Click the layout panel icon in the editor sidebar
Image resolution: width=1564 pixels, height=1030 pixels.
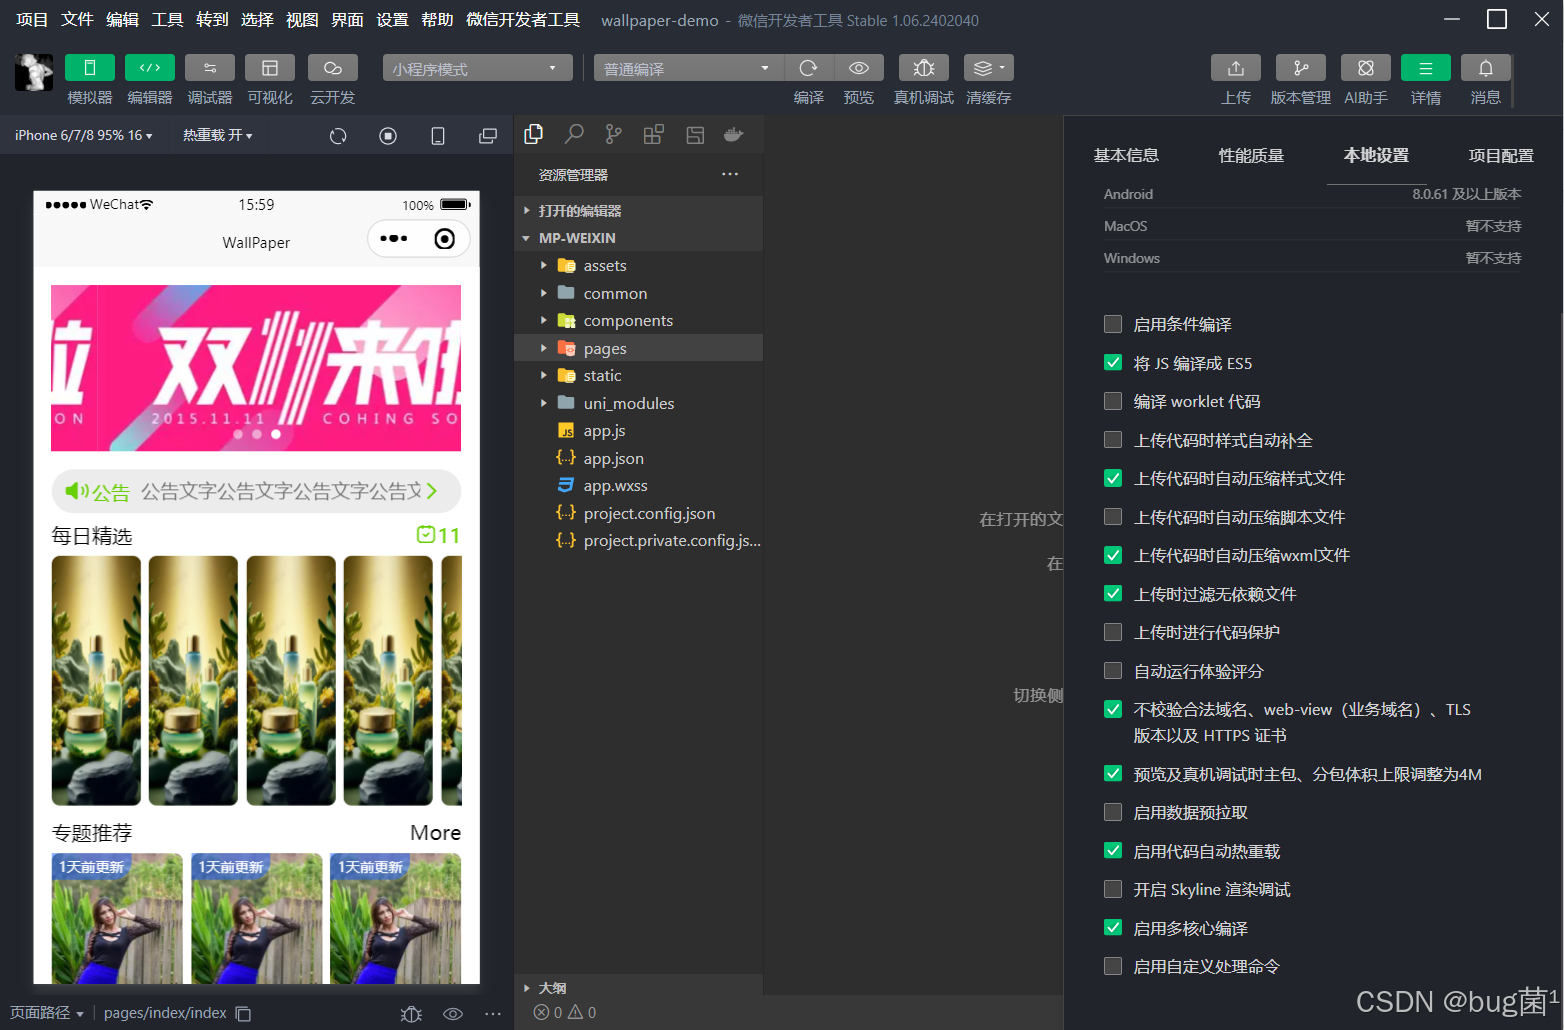tap(695, 135)
